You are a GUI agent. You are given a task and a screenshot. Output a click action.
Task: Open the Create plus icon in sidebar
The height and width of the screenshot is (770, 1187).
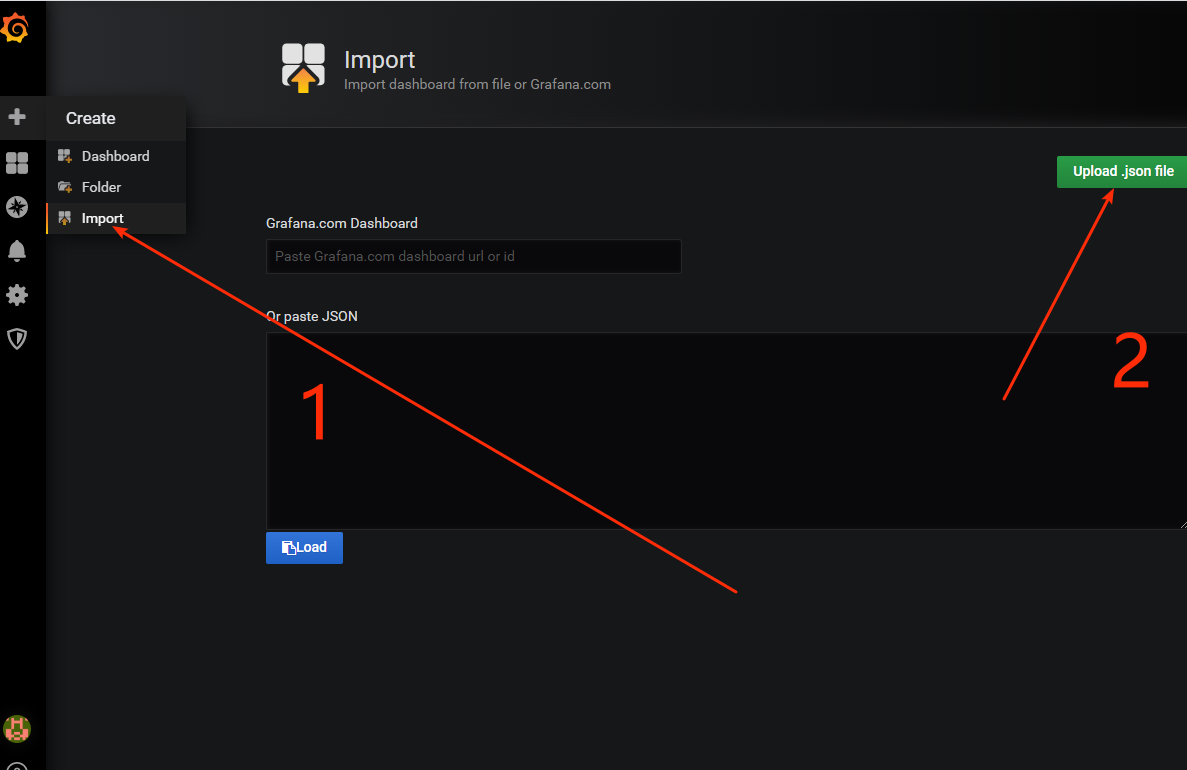[x=17, y=117]
